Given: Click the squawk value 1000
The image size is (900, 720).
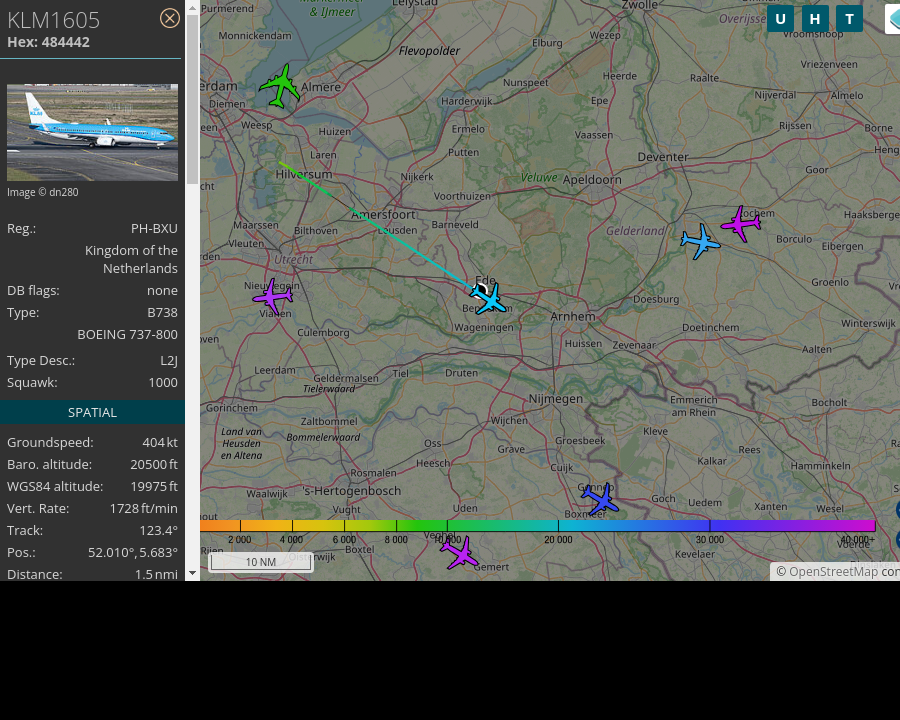Looking at the screenshot, I should [163, 382].
